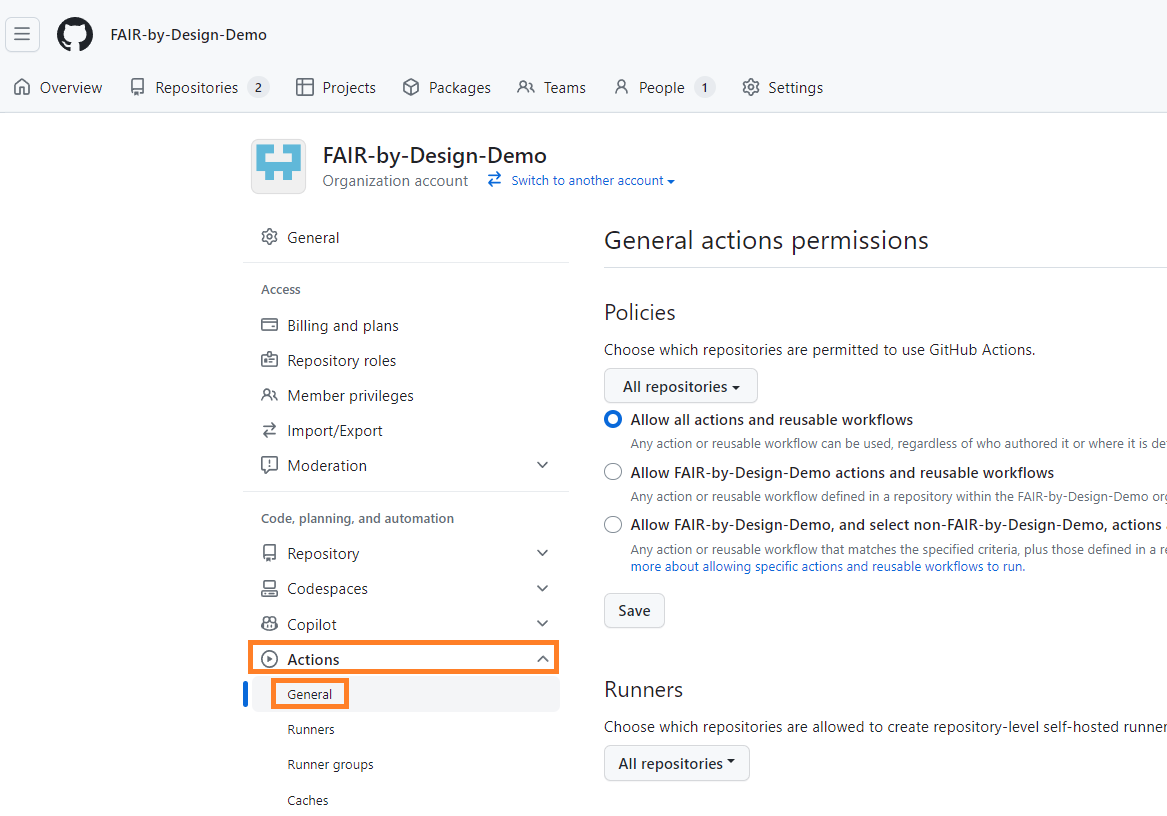Open the GitHub home icon
1167x816 pixels.
(x=74, y=34)
